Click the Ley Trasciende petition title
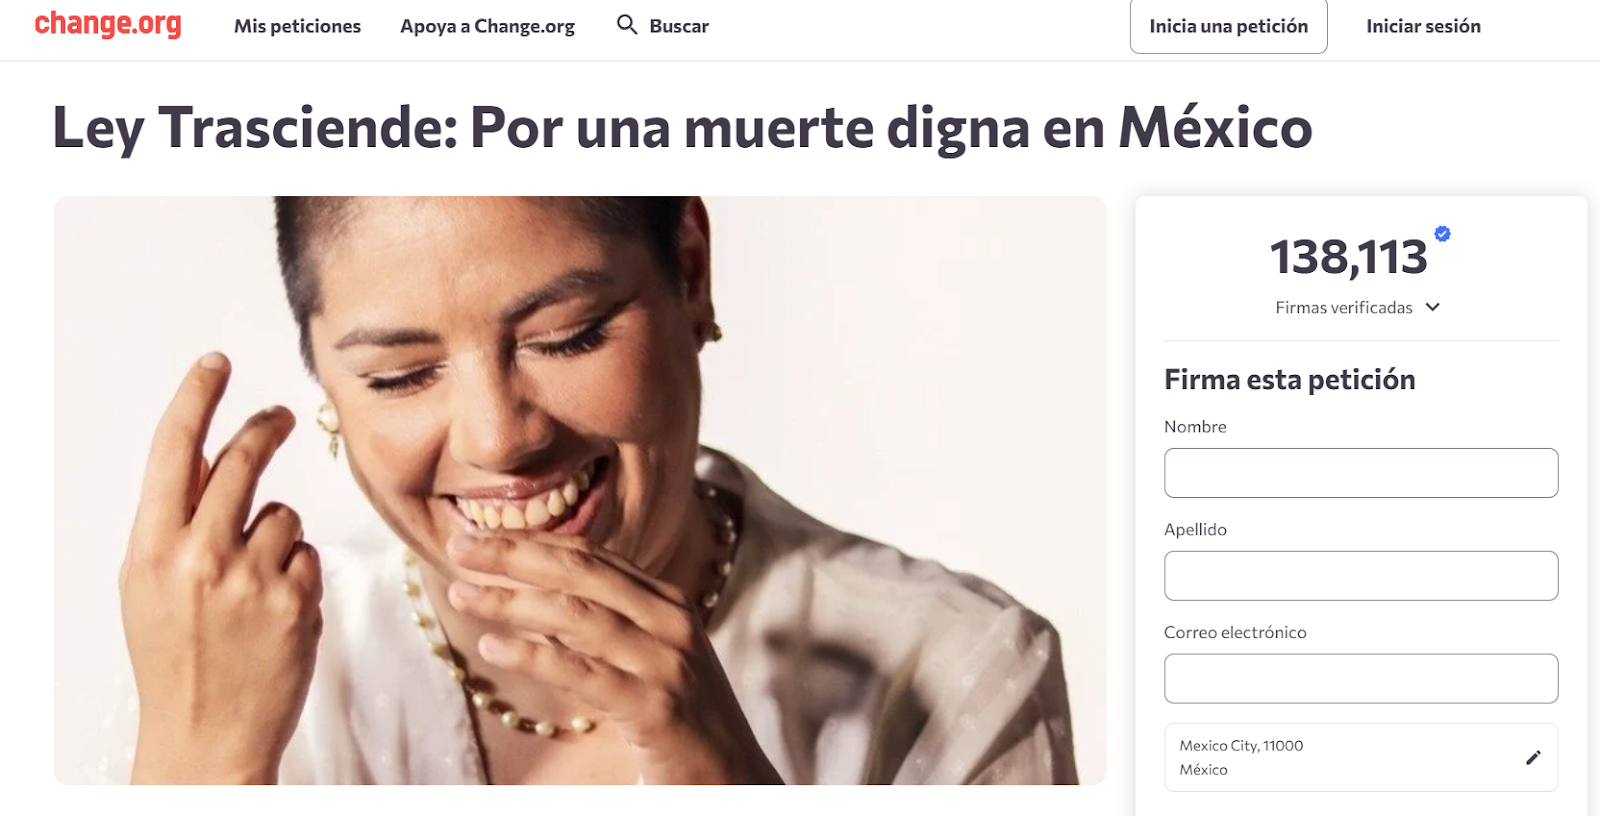The height and width of the screenshot is (816, 1600). pos(682,128)
